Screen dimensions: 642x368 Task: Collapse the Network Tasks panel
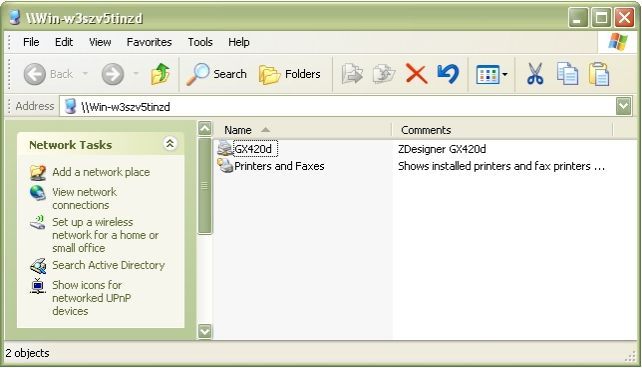click(x=170, y=144)
